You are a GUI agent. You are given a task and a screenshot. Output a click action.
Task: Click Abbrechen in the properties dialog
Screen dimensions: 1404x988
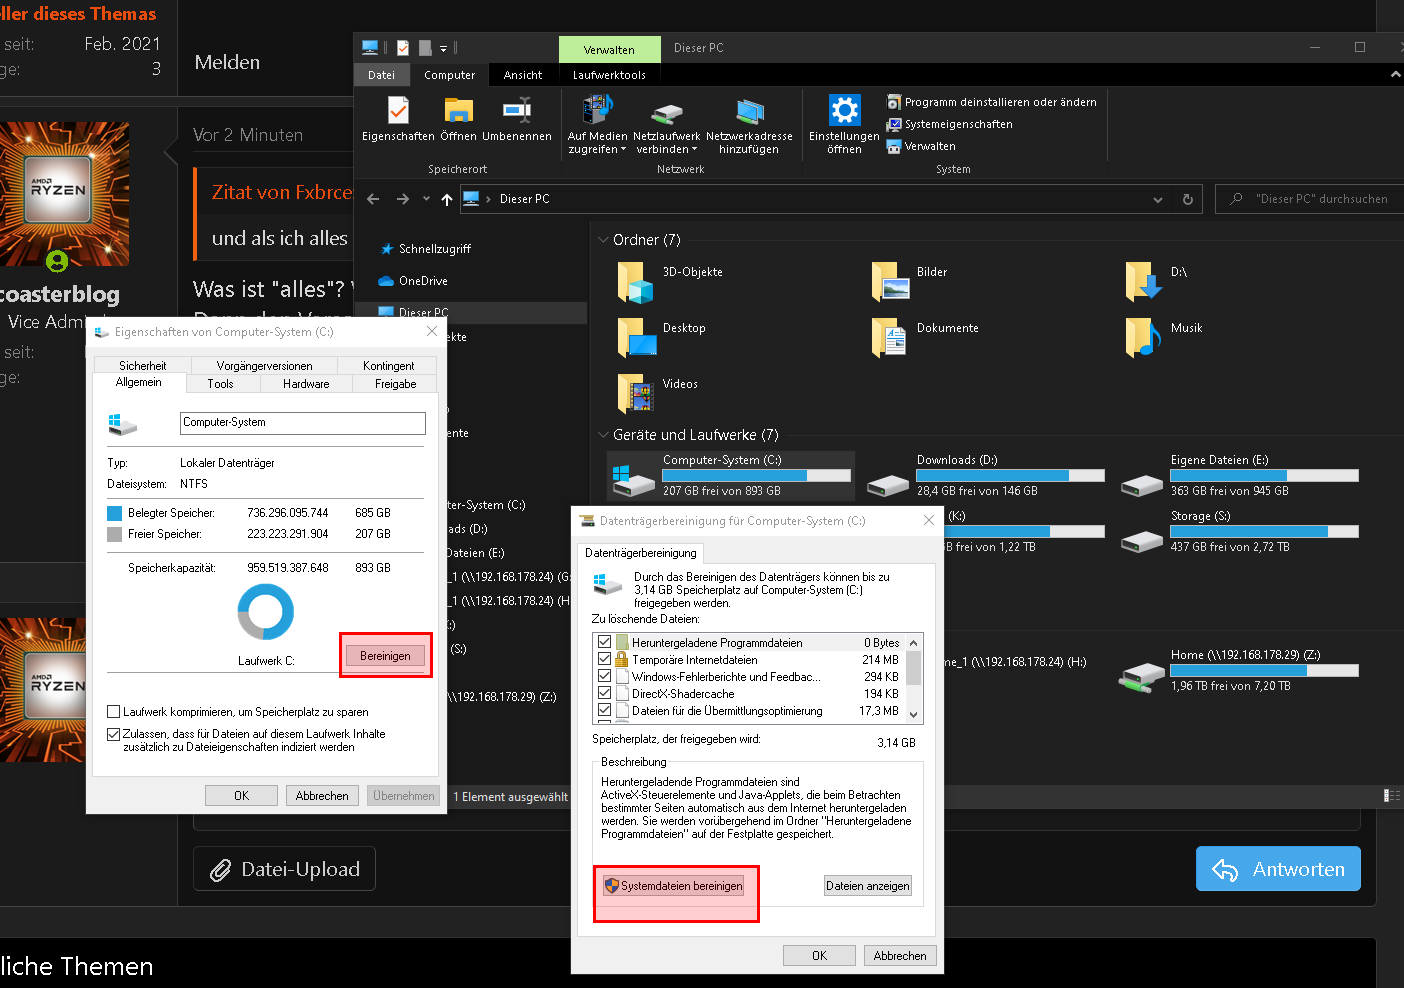[322, 796]
